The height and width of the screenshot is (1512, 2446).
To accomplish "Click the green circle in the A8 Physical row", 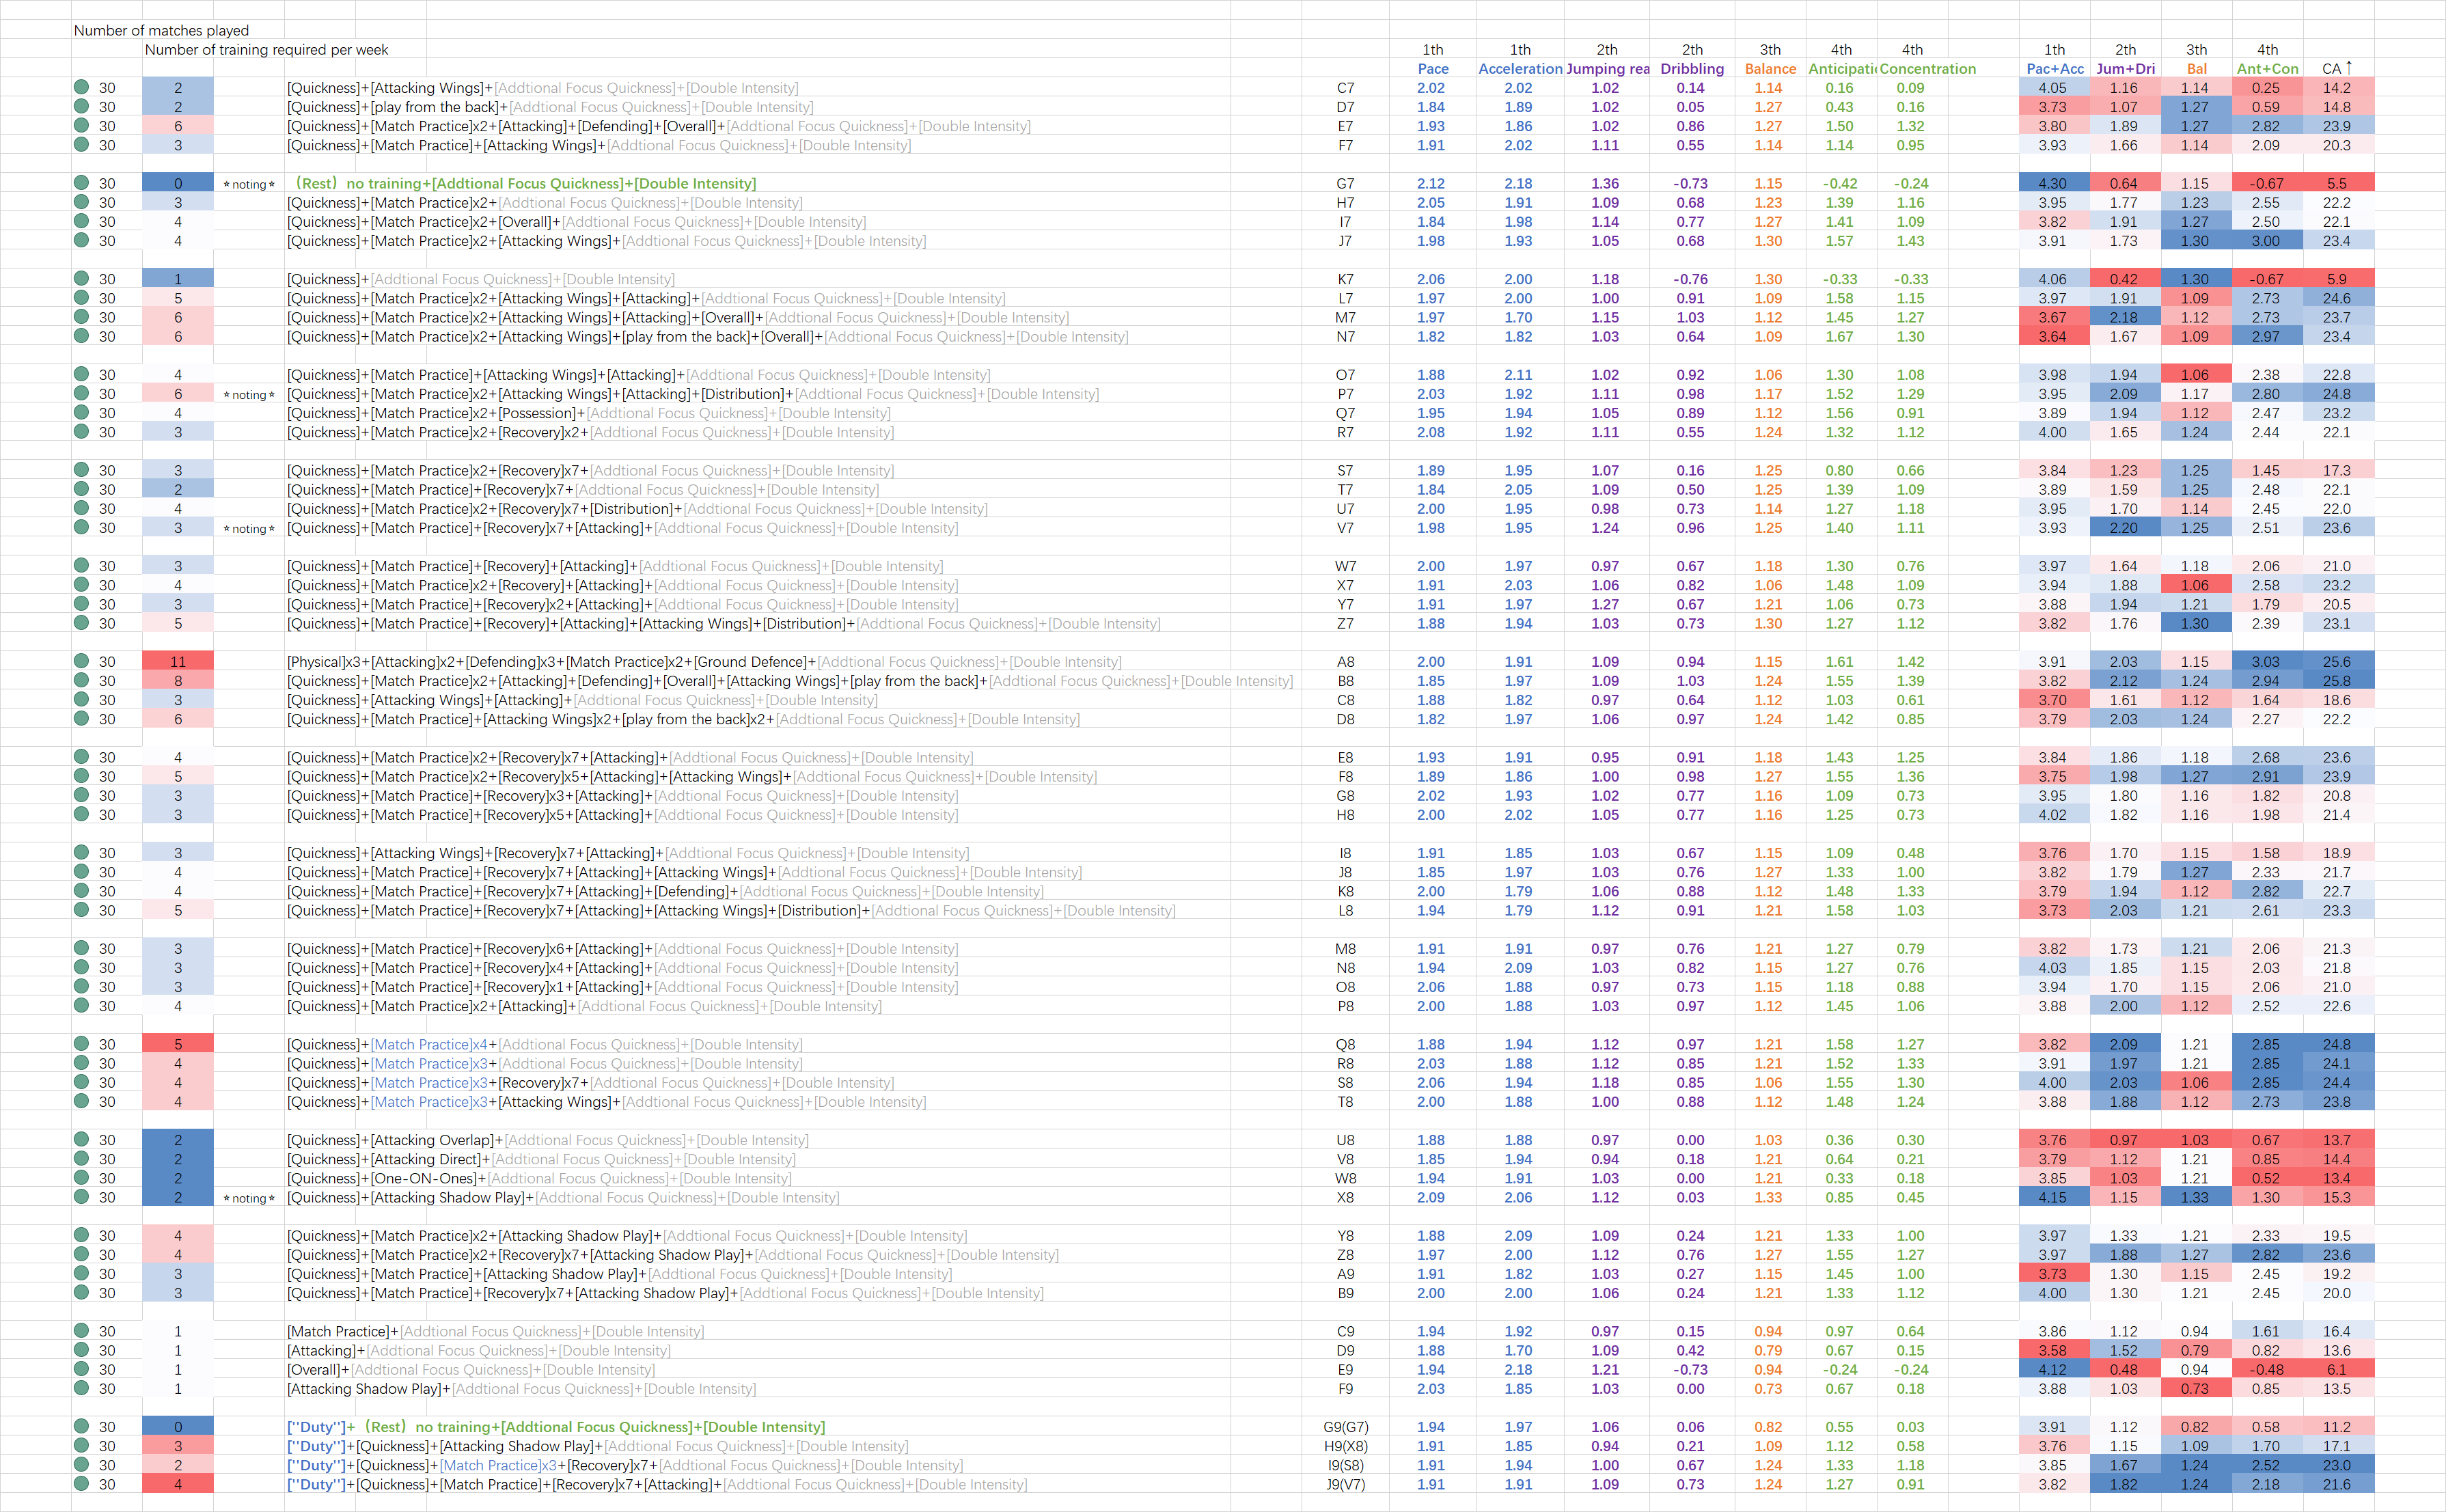I will coord(81,661).
